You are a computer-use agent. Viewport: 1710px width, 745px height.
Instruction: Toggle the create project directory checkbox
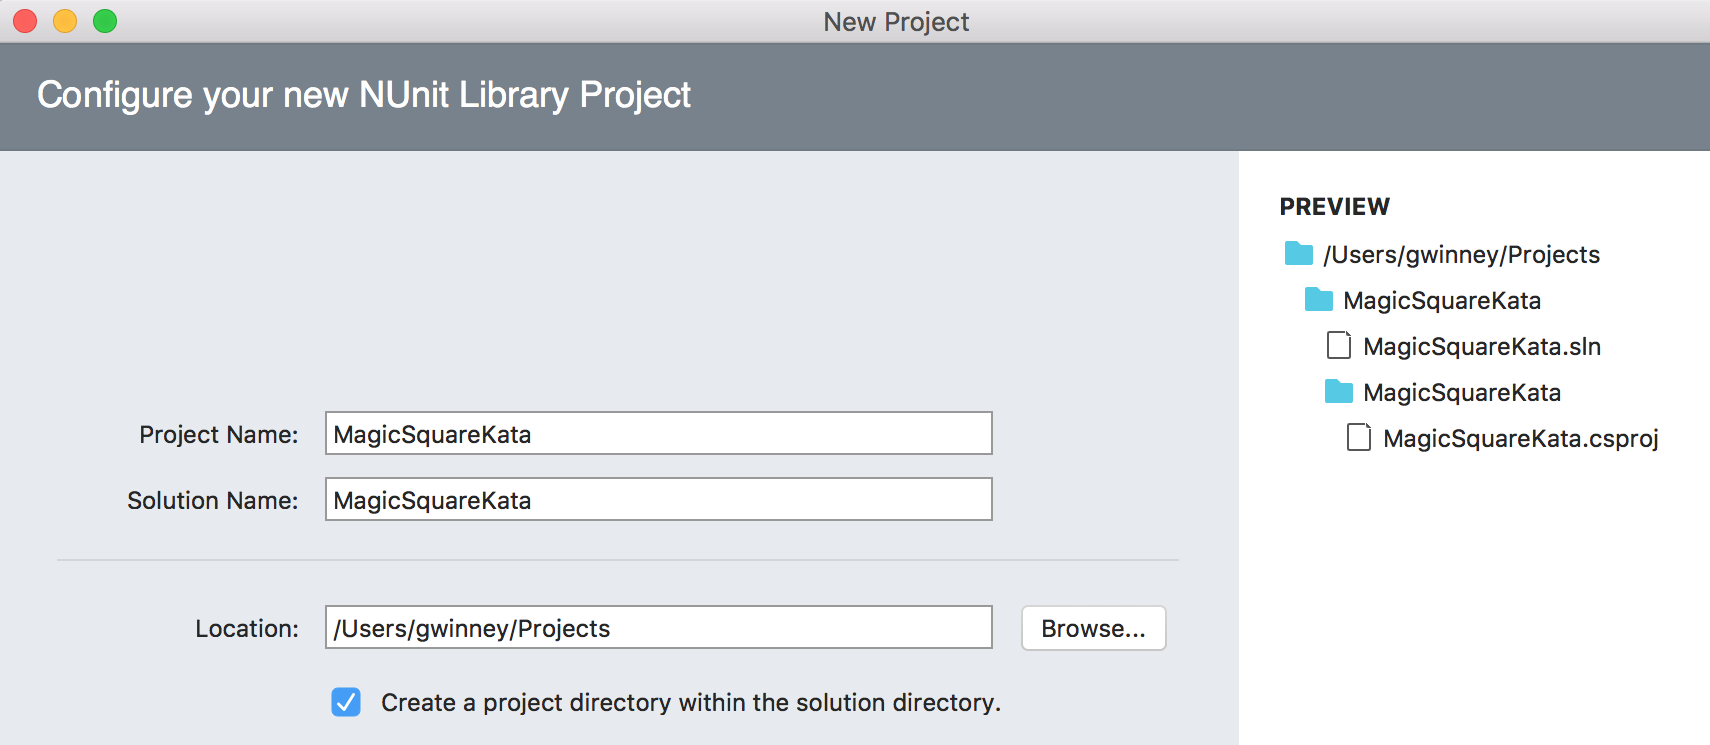[x=346, y=702]
